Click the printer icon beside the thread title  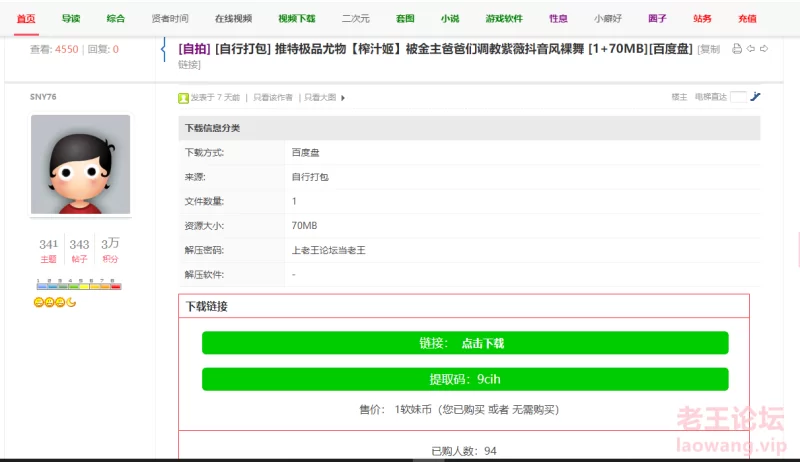tap(737, 49)
